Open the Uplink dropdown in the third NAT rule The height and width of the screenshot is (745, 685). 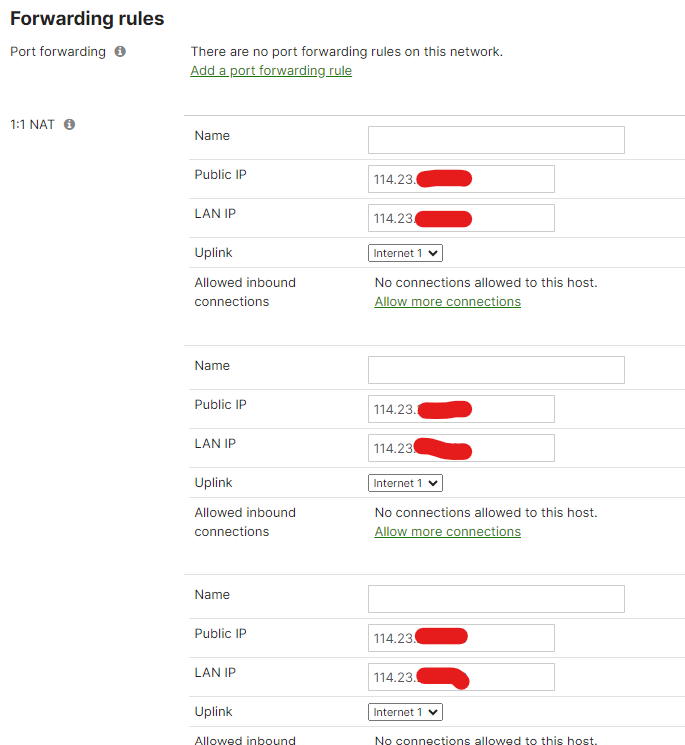(405, 712)
